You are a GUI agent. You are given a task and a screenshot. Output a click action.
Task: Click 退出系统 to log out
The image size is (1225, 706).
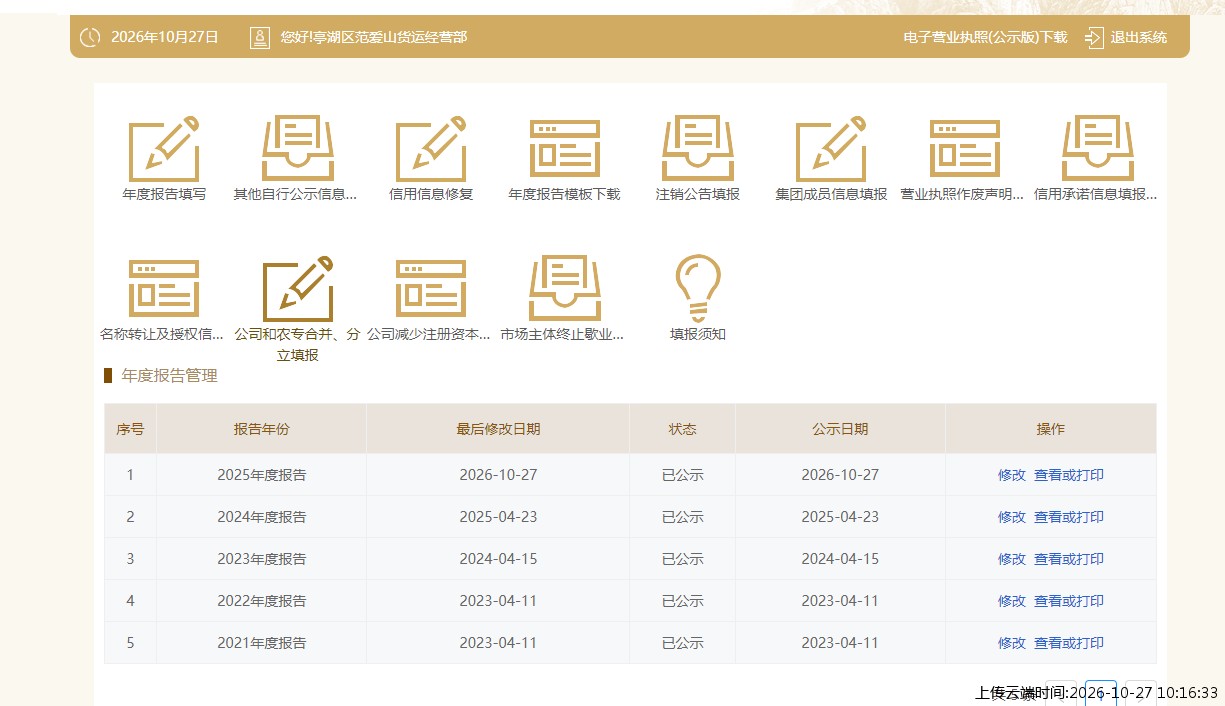coord(1138,37)
